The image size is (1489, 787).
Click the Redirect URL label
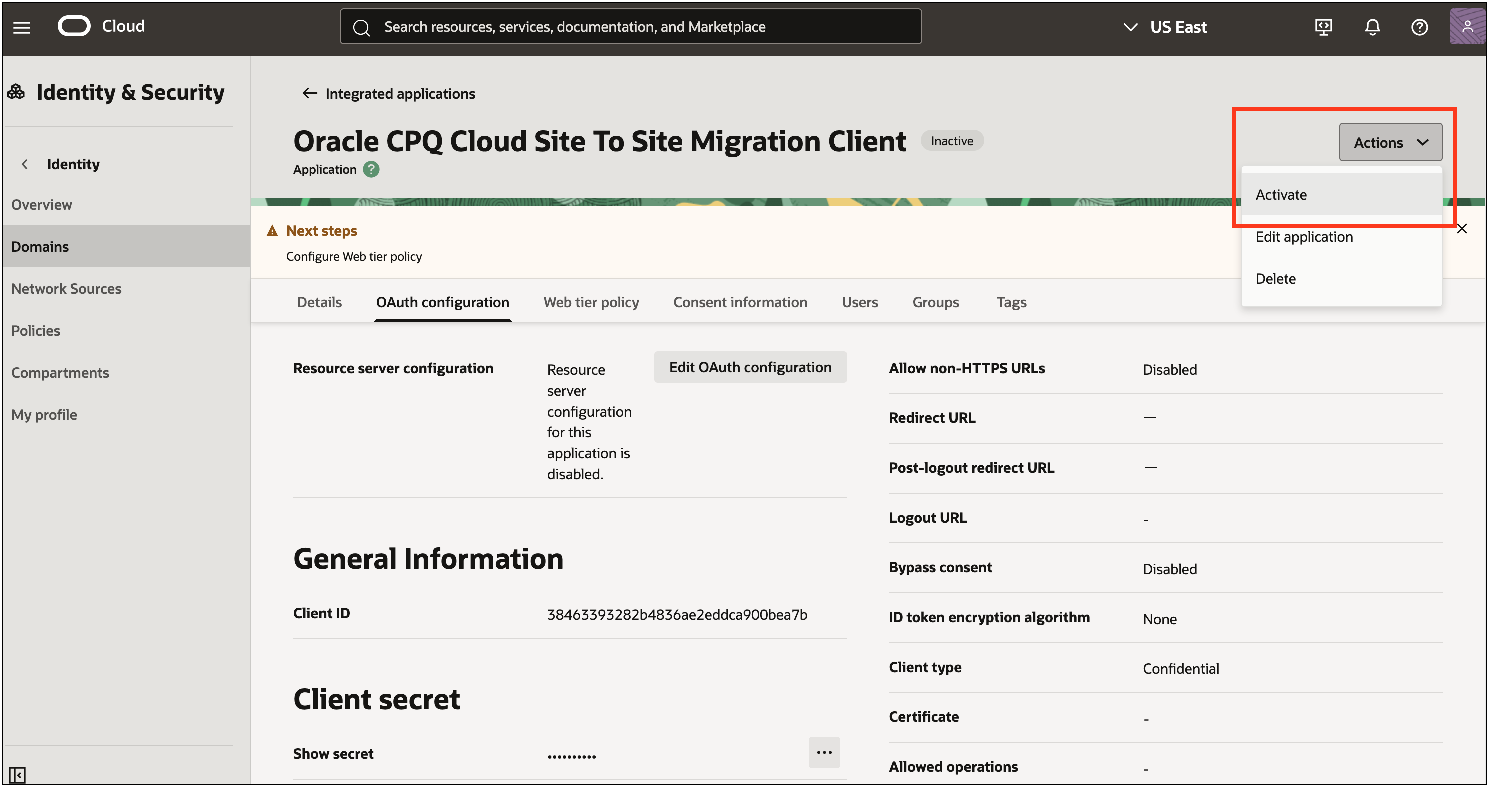932,418
